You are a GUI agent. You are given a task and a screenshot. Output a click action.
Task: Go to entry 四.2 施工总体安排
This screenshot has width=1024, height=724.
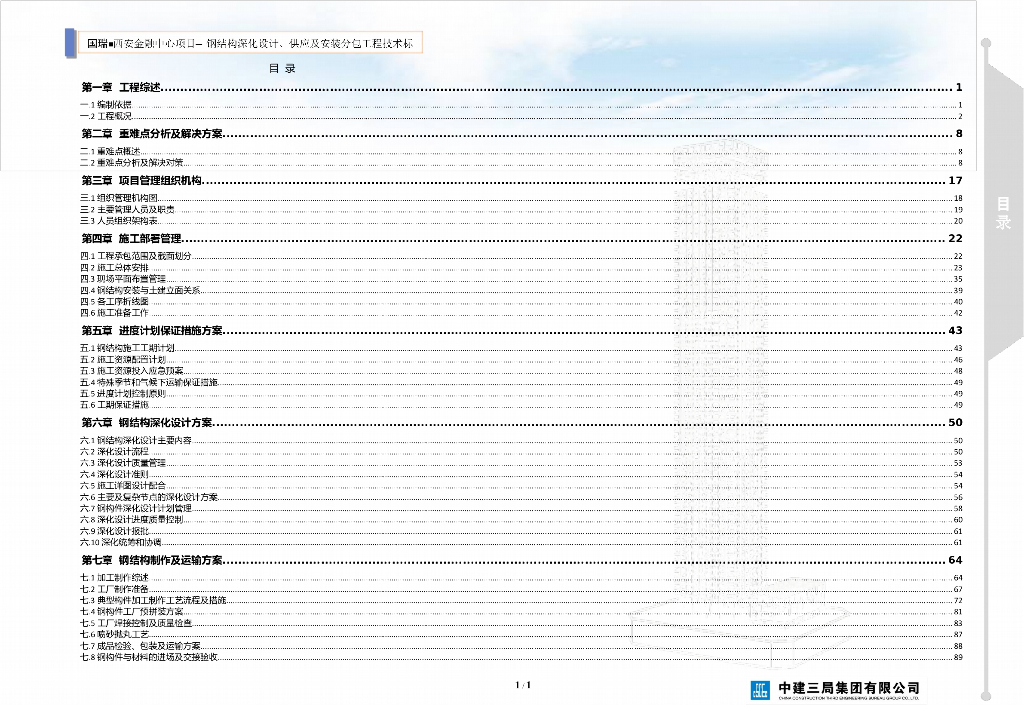click(x=521, y=268)
